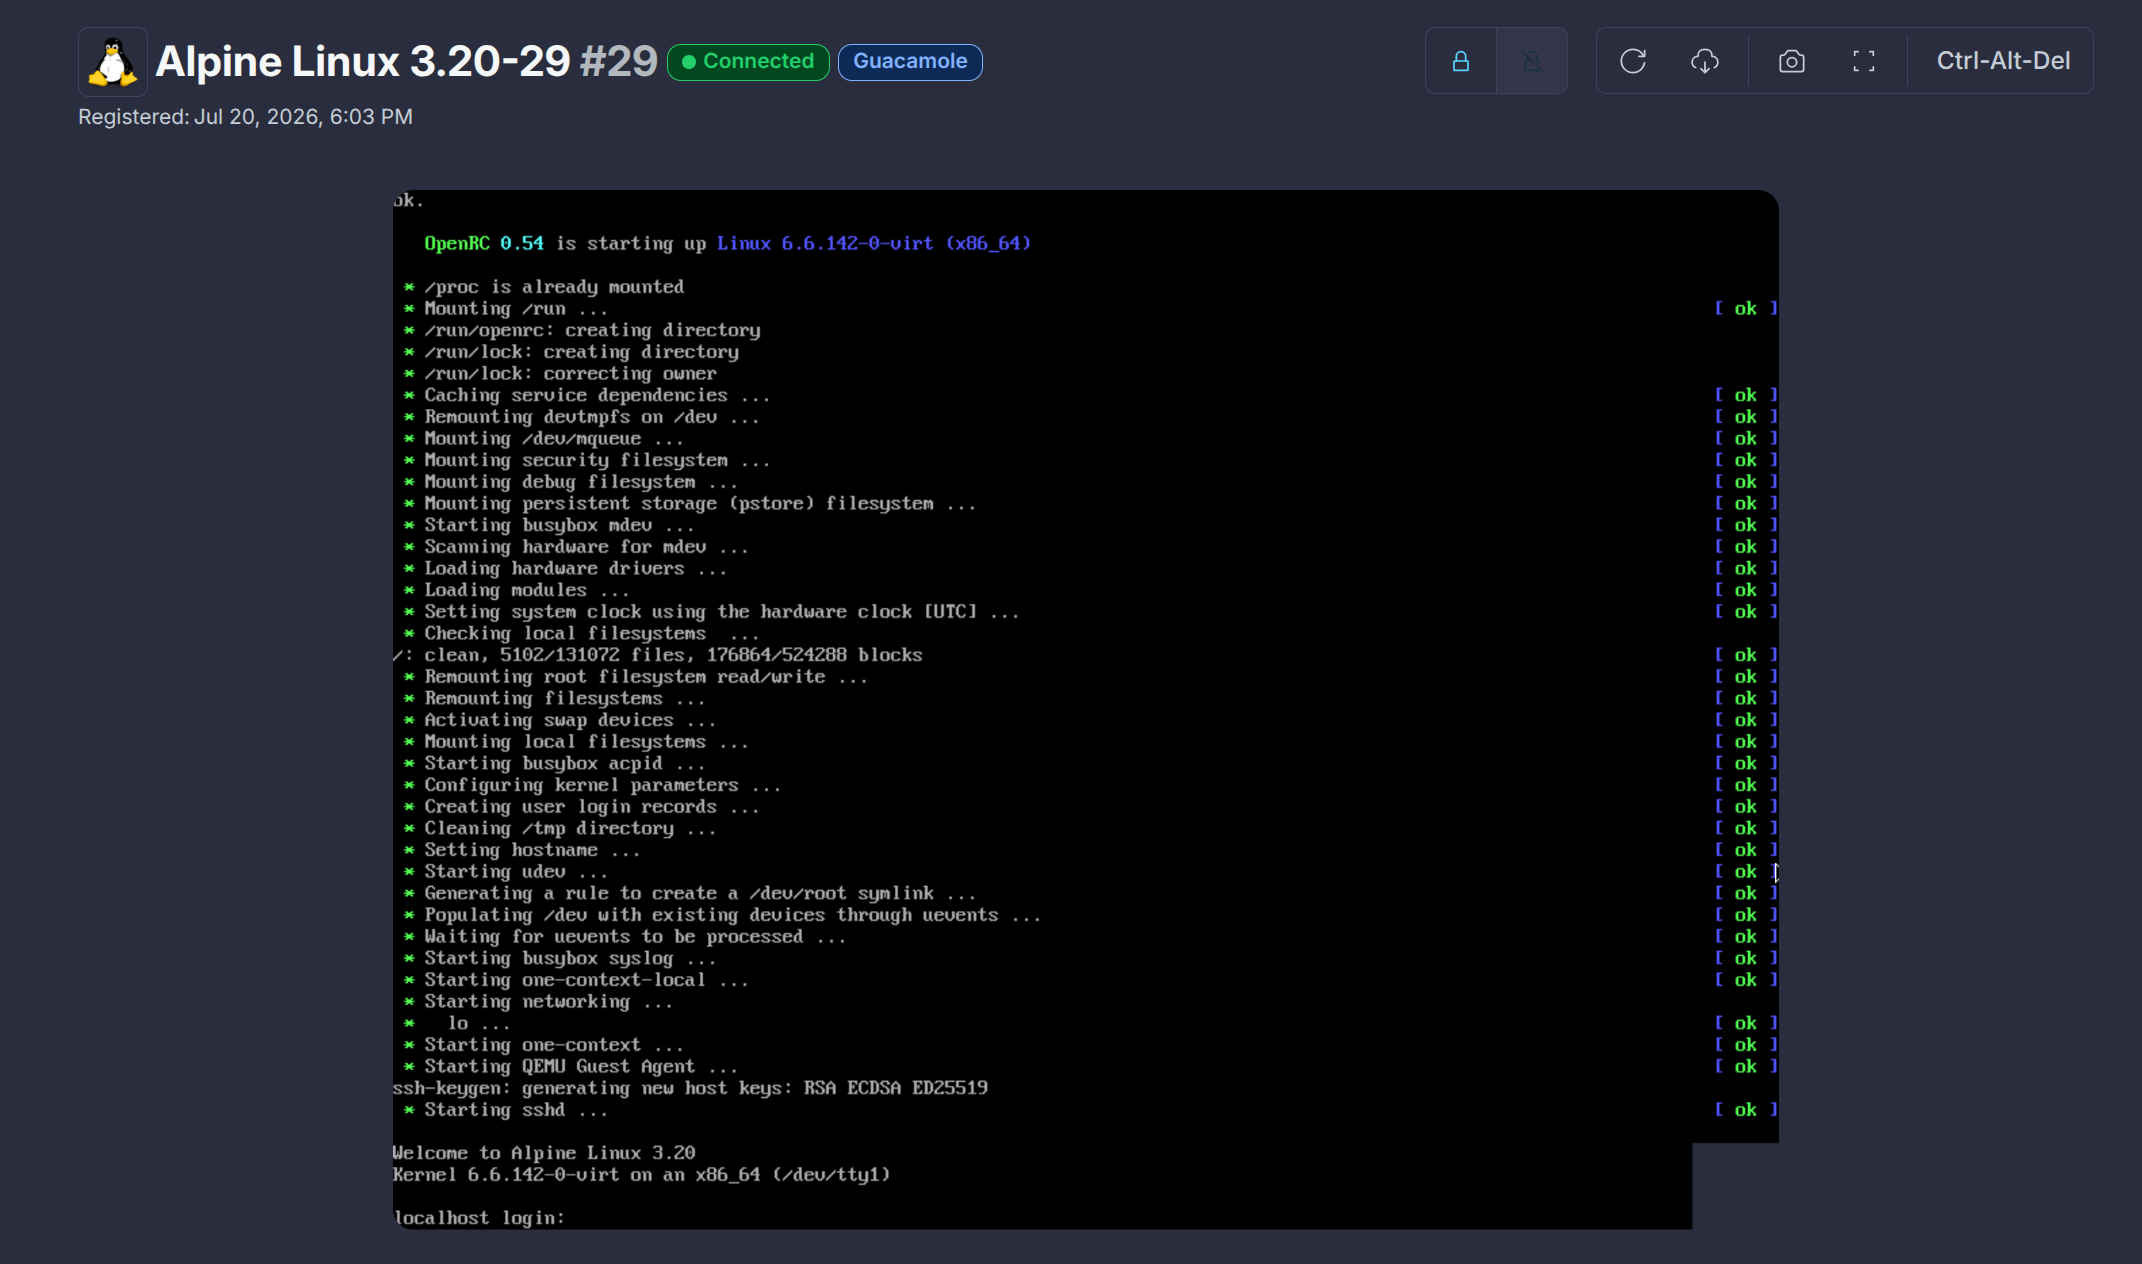Click the green OpenRC 0.54 text
This screenshot has height=1264, width=2142.
click(x=484, y=243)
